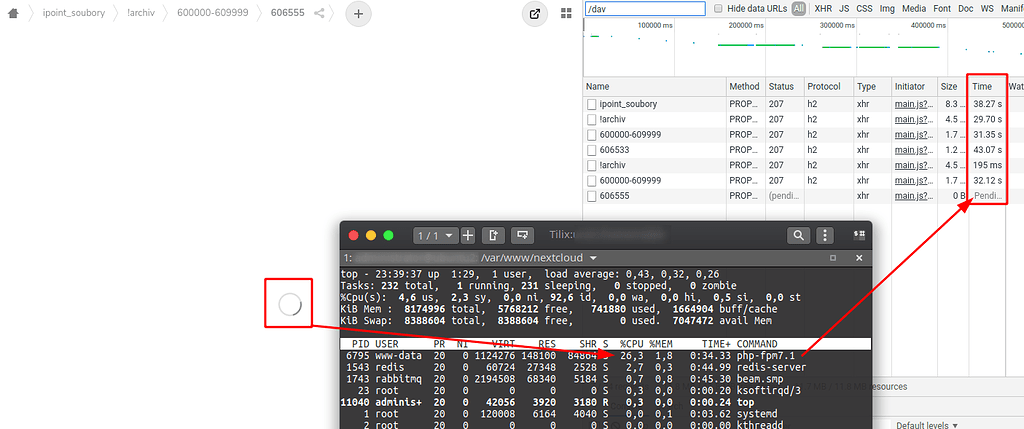This screenshot has width=1024, height=429.
Task: Click the open-in-external-window round icon
Action: (x=535, y=14)
